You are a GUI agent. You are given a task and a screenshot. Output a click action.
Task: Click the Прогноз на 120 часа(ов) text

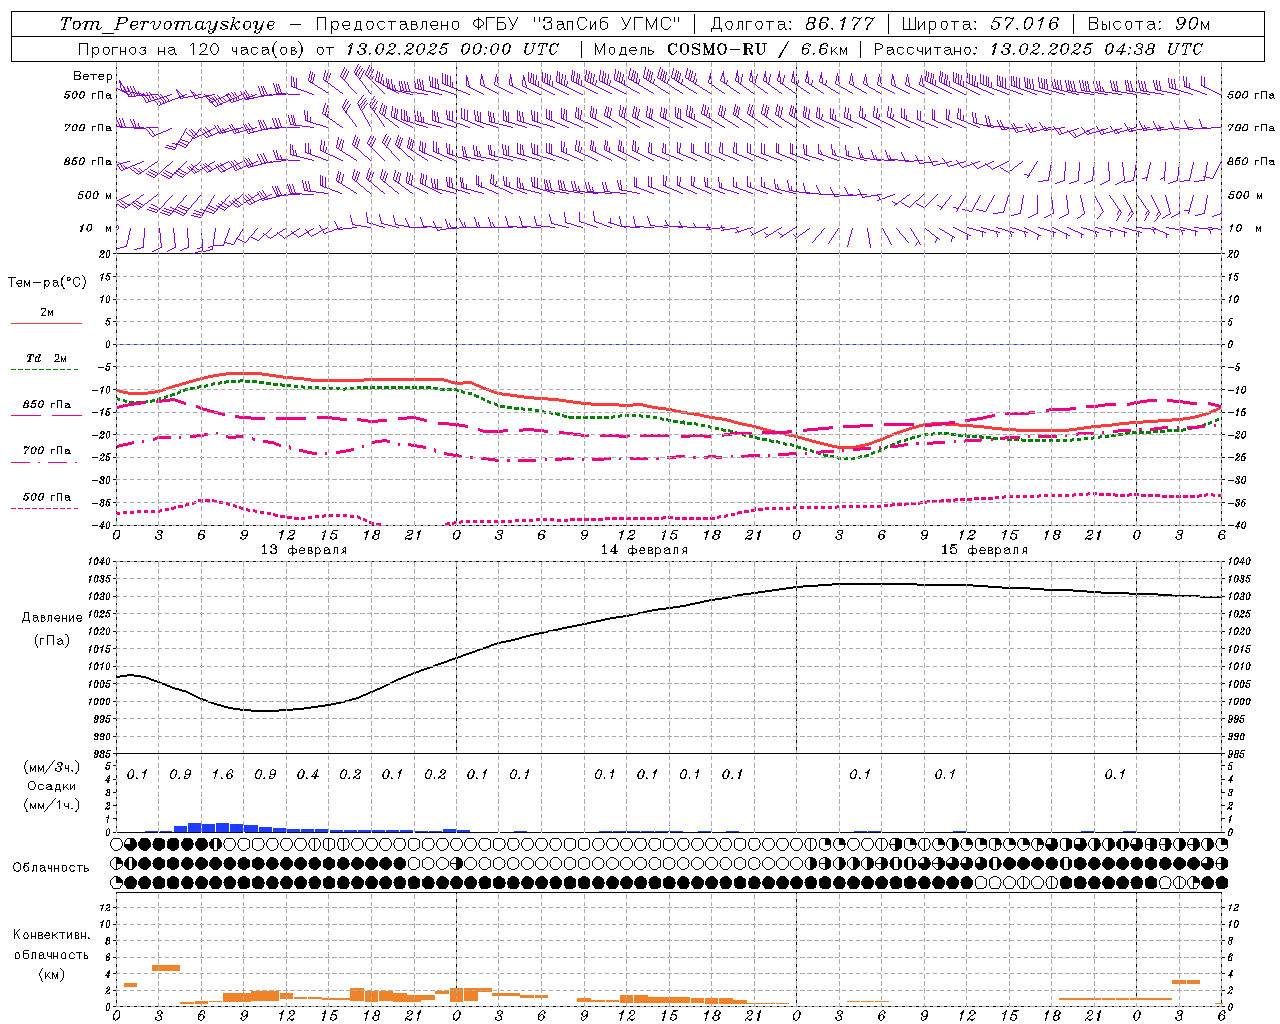[x=192, y=49]
